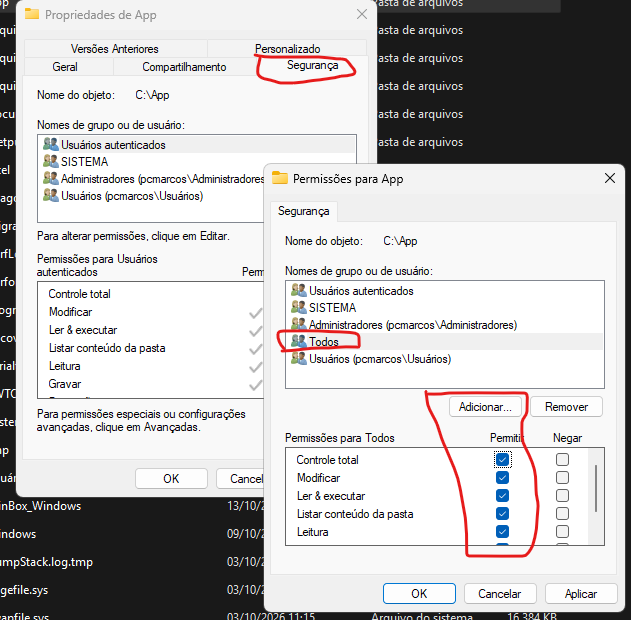631x620 pixels.
Task: Click Controle total row in Propriedades permissions
Action: point(151,294)
